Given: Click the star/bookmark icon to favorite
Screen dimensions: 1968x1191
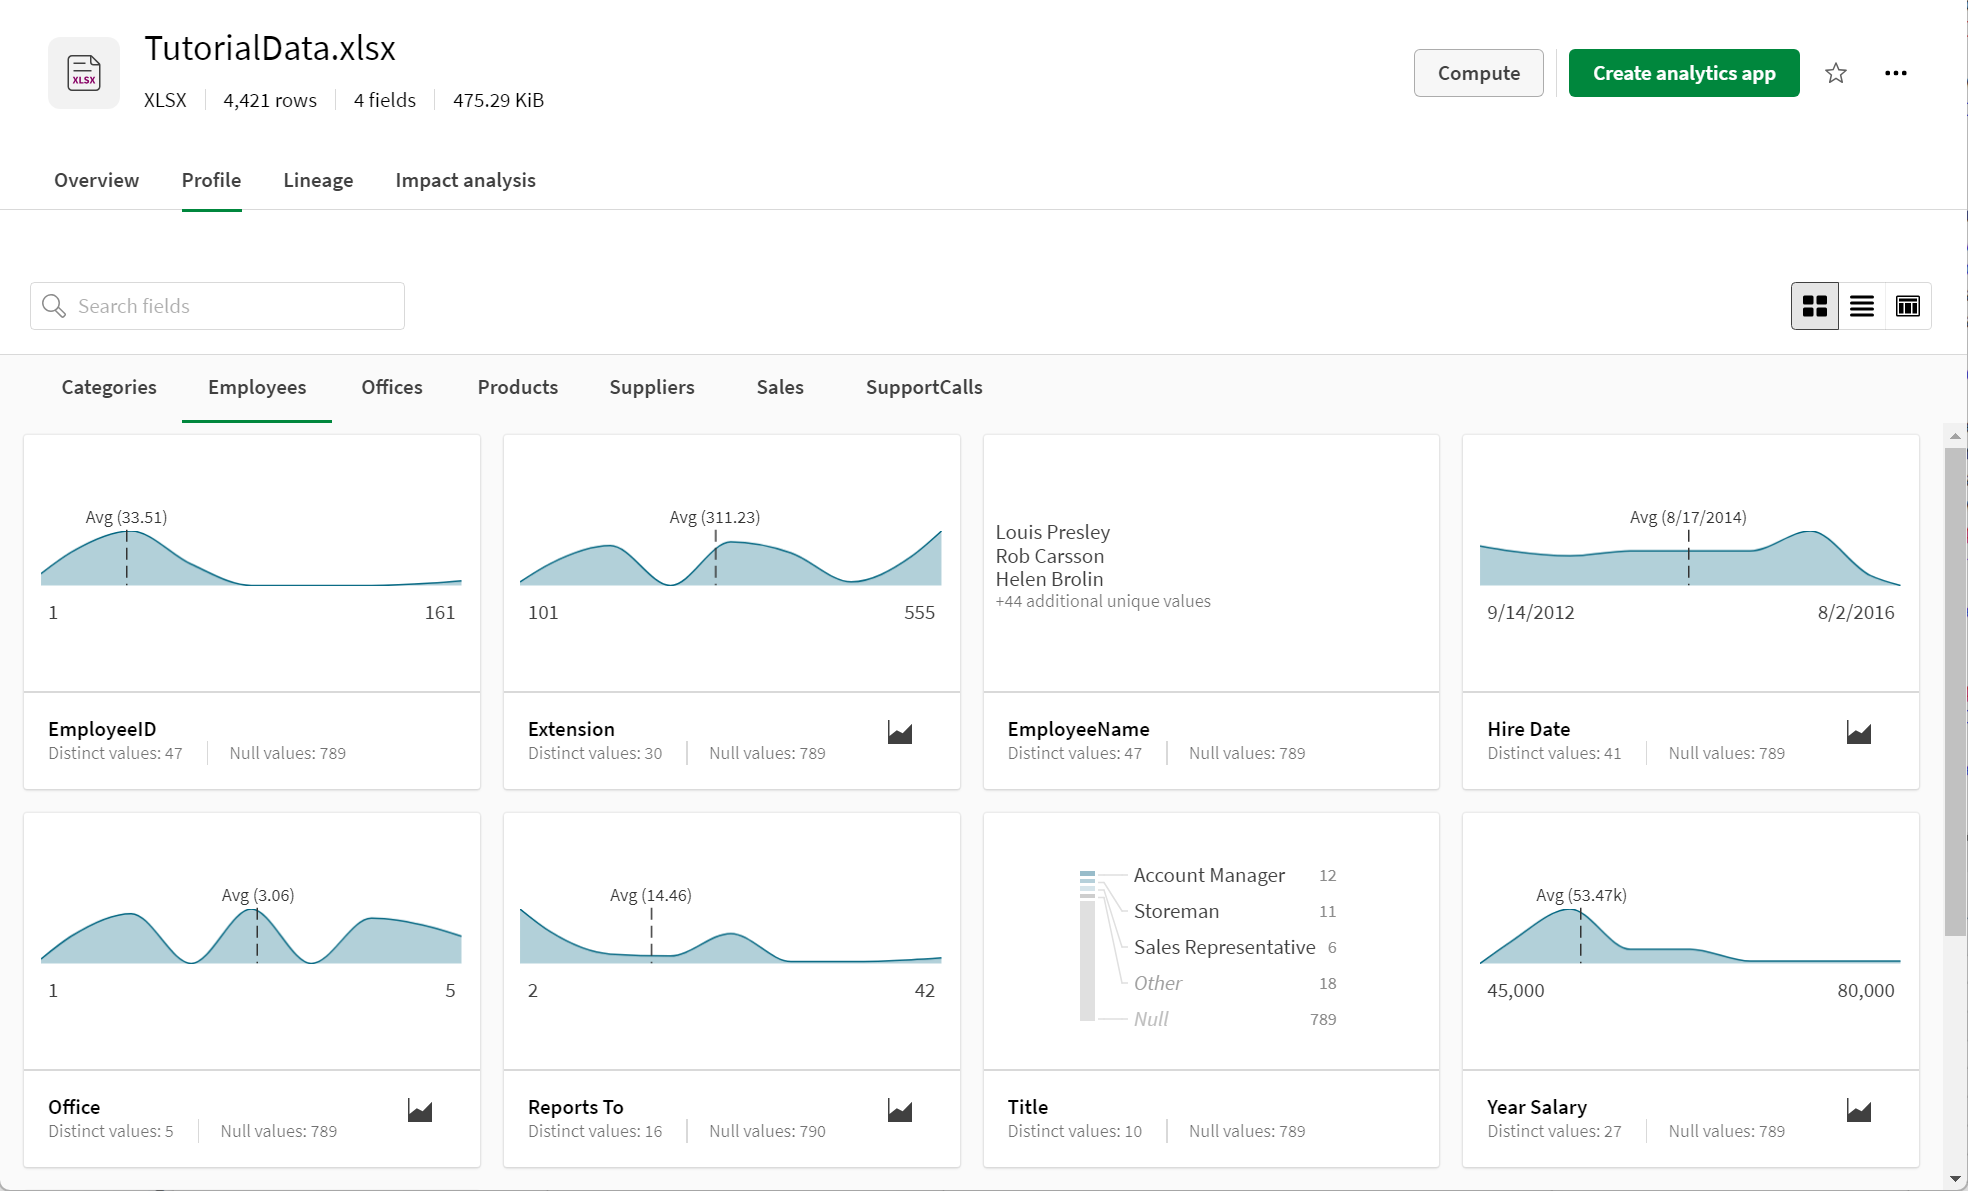Looking at the screenshot, I should [1836, 72].
